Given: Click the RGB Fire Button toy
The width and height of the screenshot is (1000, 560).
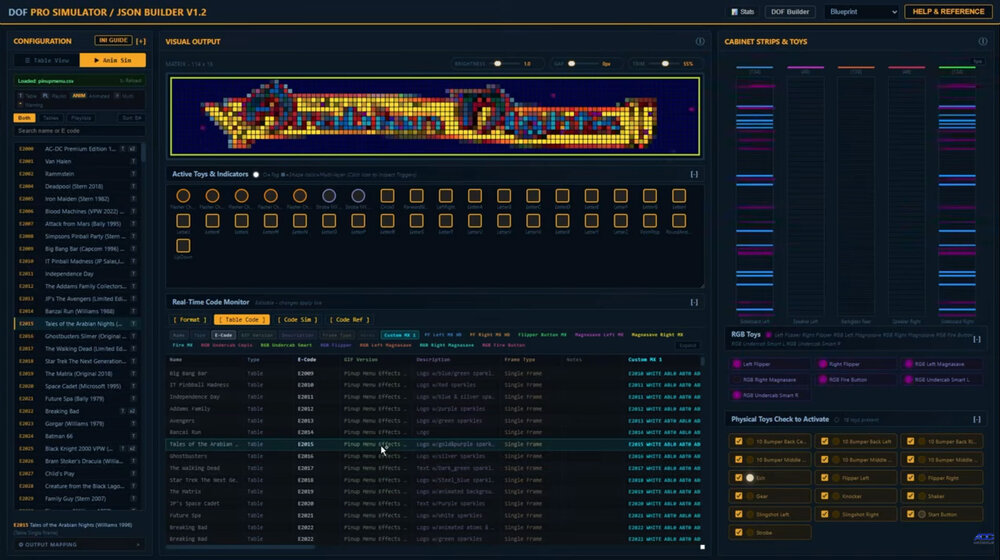Looking at the screenshot, I should [x=856, y=379].
